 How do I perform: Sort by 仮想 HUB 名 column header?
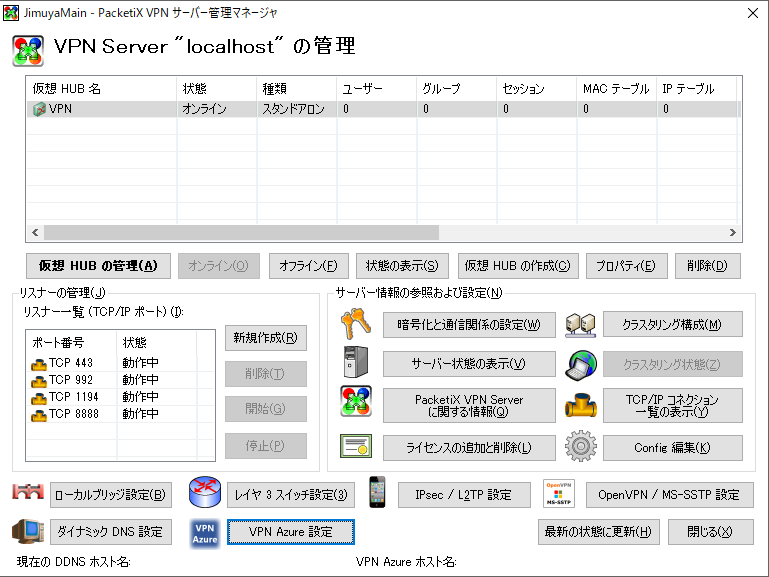tap(102, 89)
